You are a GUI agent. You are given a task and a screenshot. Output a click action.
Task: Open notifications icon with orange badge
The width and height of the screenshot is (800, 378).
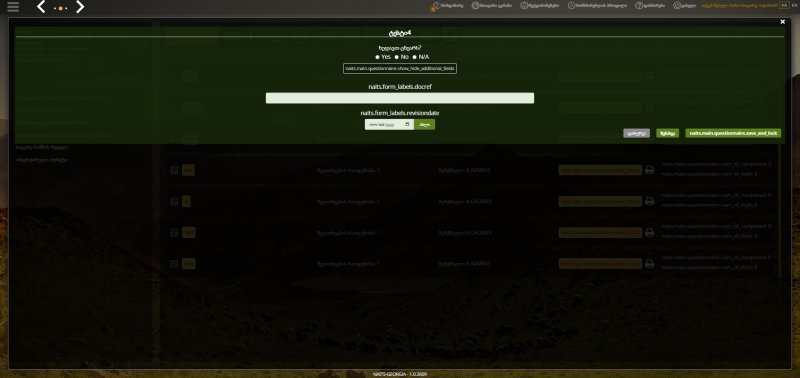pos(435,6)
